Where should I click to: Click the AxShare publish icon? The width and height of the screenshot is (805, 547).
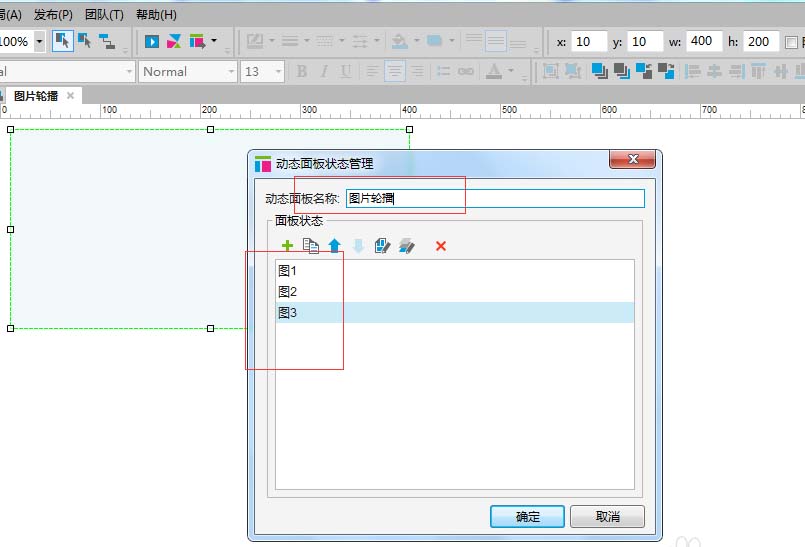coord(174,42)
